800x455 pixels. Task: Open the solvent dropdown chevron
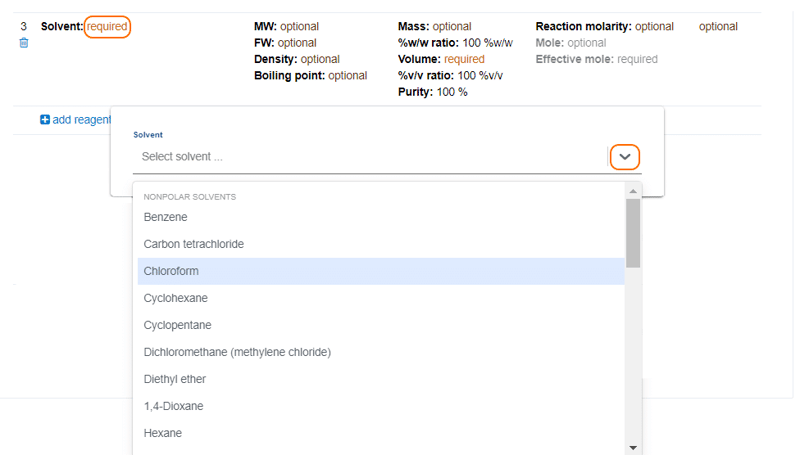point(624,157)
